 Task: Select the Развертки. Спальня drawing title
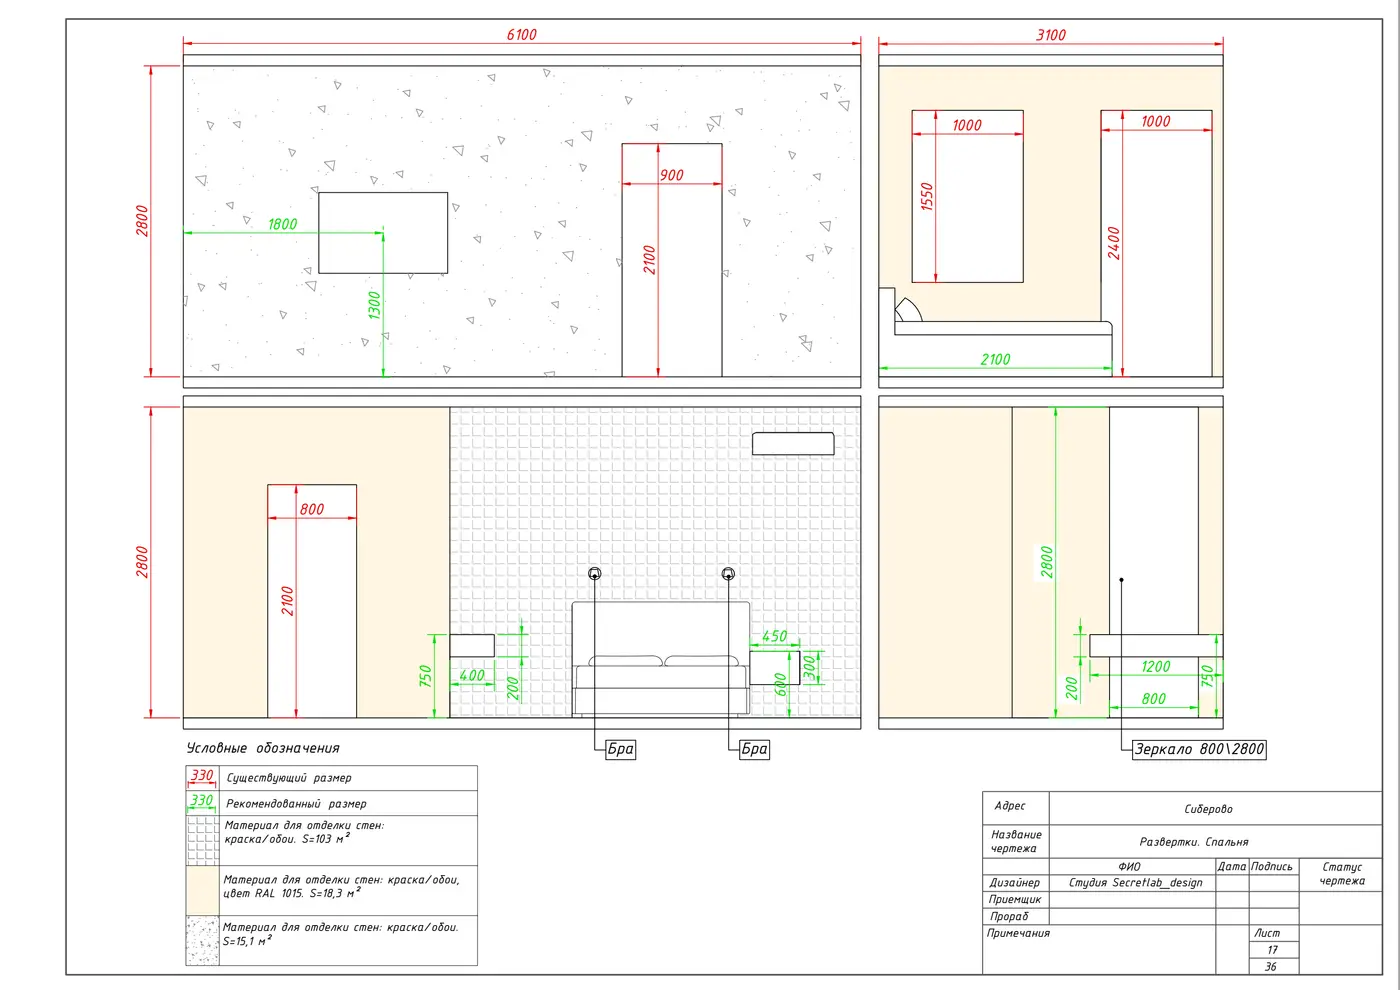(1194, 842)
